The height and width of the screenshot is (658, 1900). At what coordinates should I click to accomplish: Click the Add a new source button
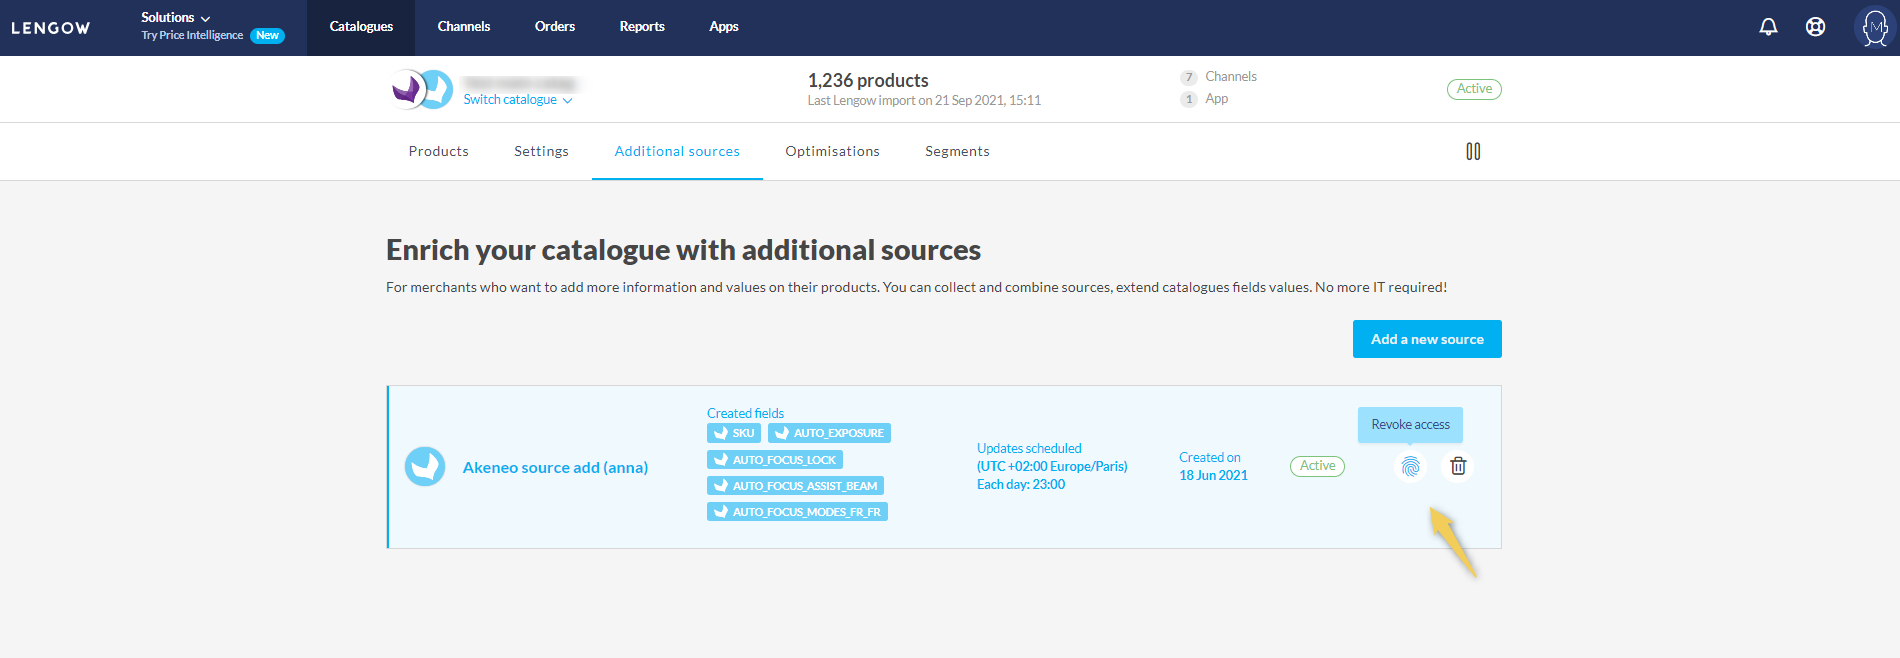(1426, 339)
